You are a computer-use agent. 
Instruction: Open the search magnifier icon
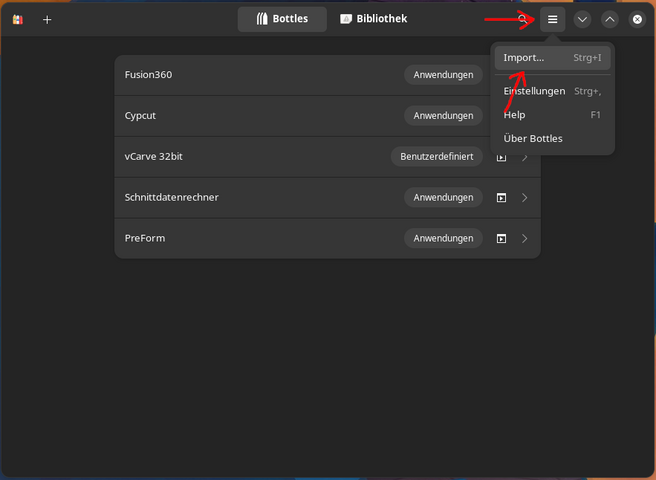523,19
